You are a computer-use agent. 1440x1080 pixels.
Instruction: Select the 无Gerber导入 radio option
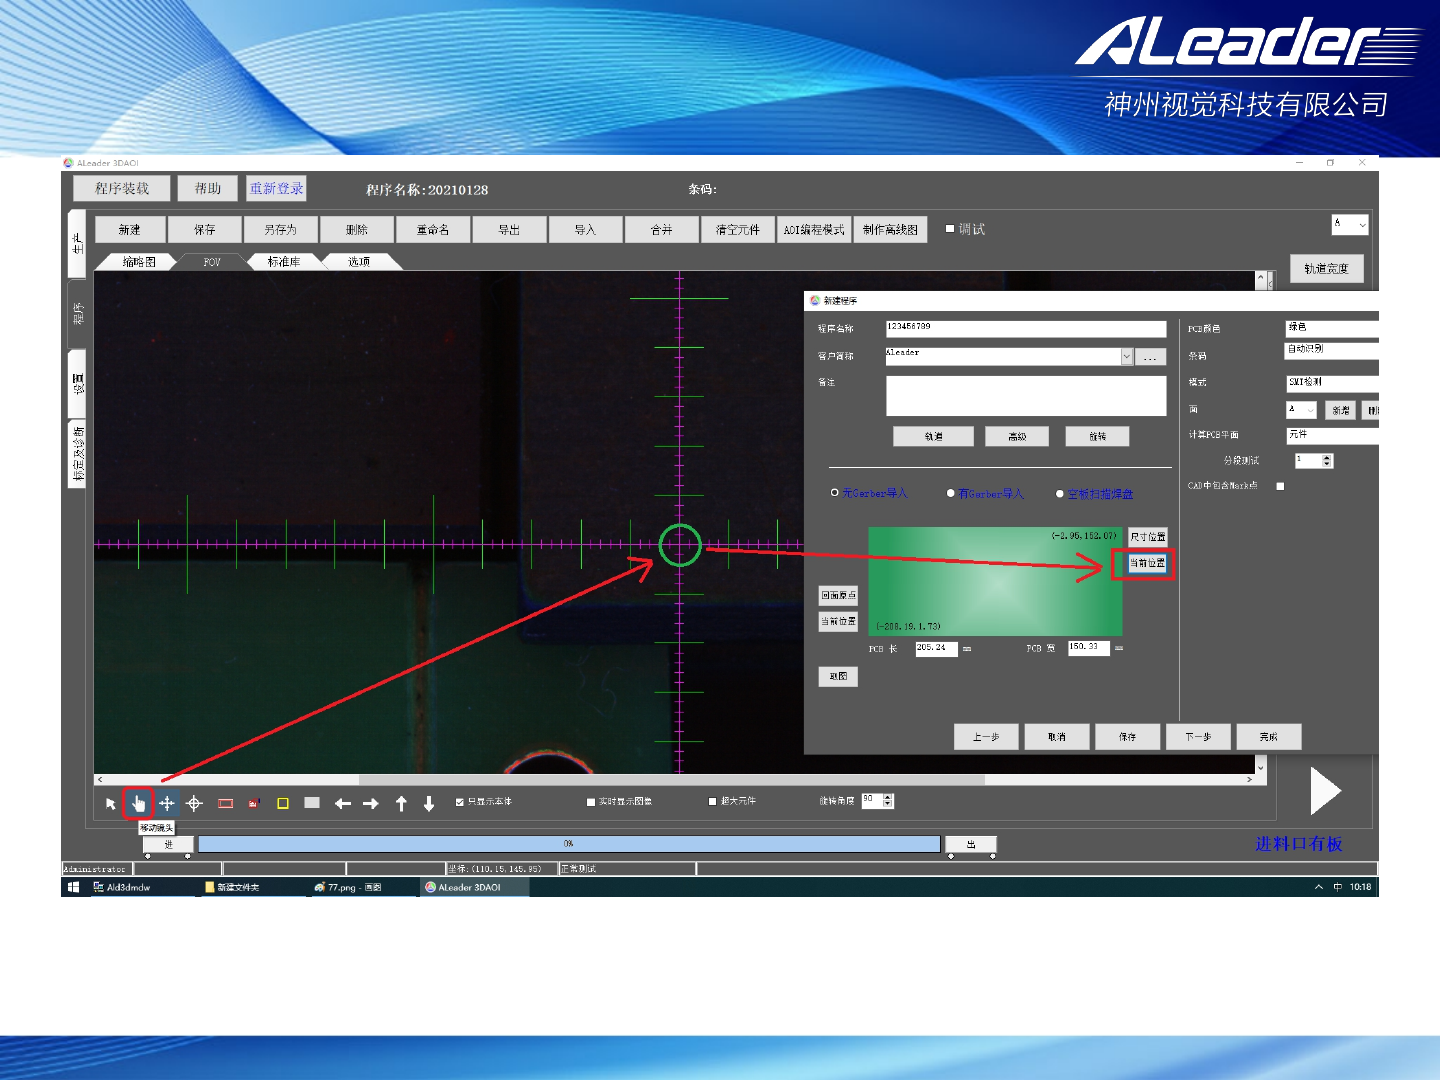(x=835, y=493)
